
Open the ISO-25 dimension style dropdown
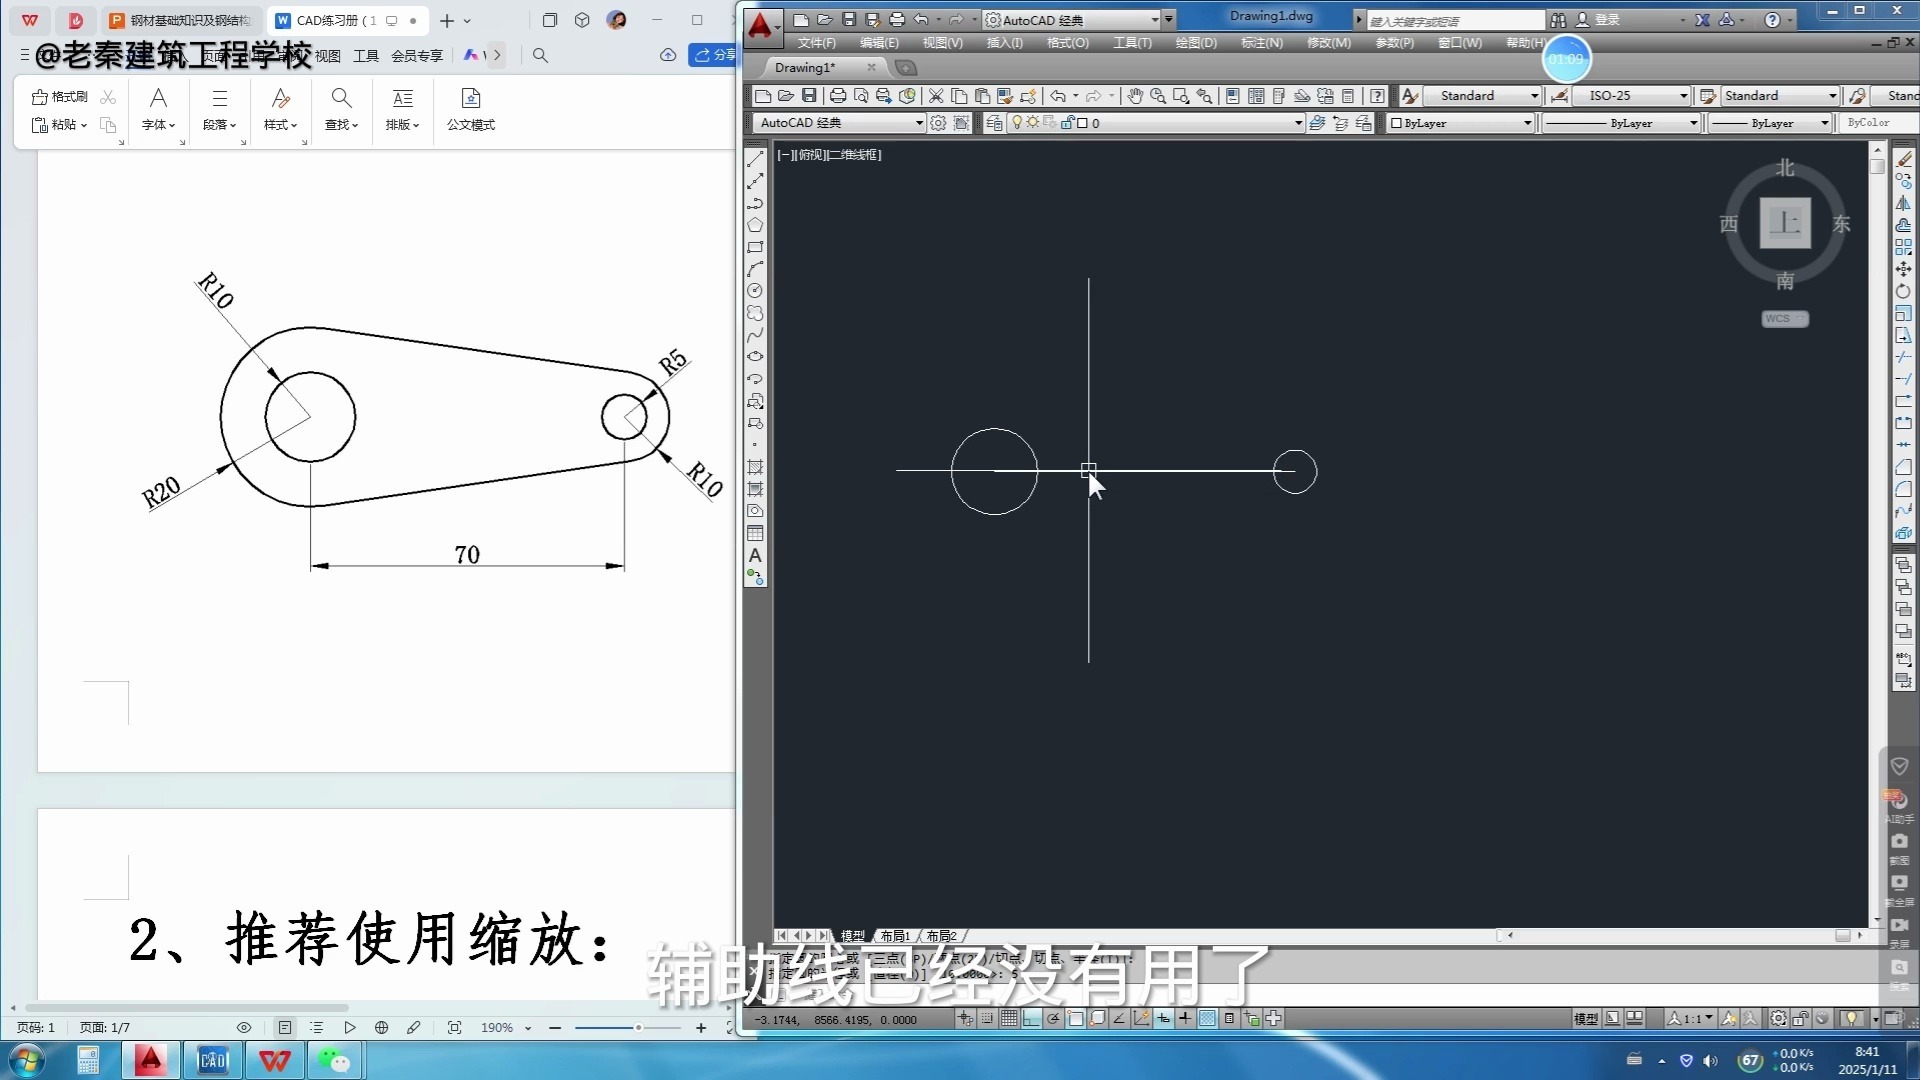tap(1683, 96)
